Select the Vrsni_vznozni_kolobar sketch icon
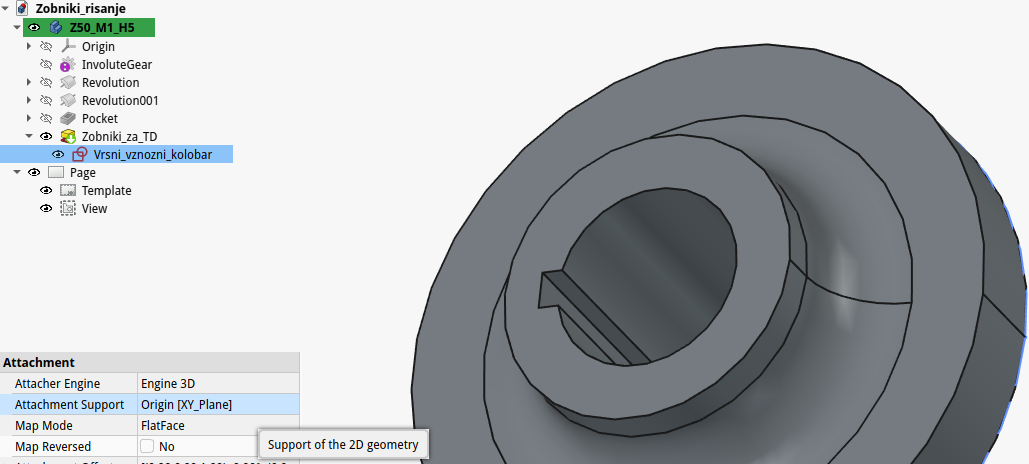This screenshot has width=1029, height=464. point(80,154)
